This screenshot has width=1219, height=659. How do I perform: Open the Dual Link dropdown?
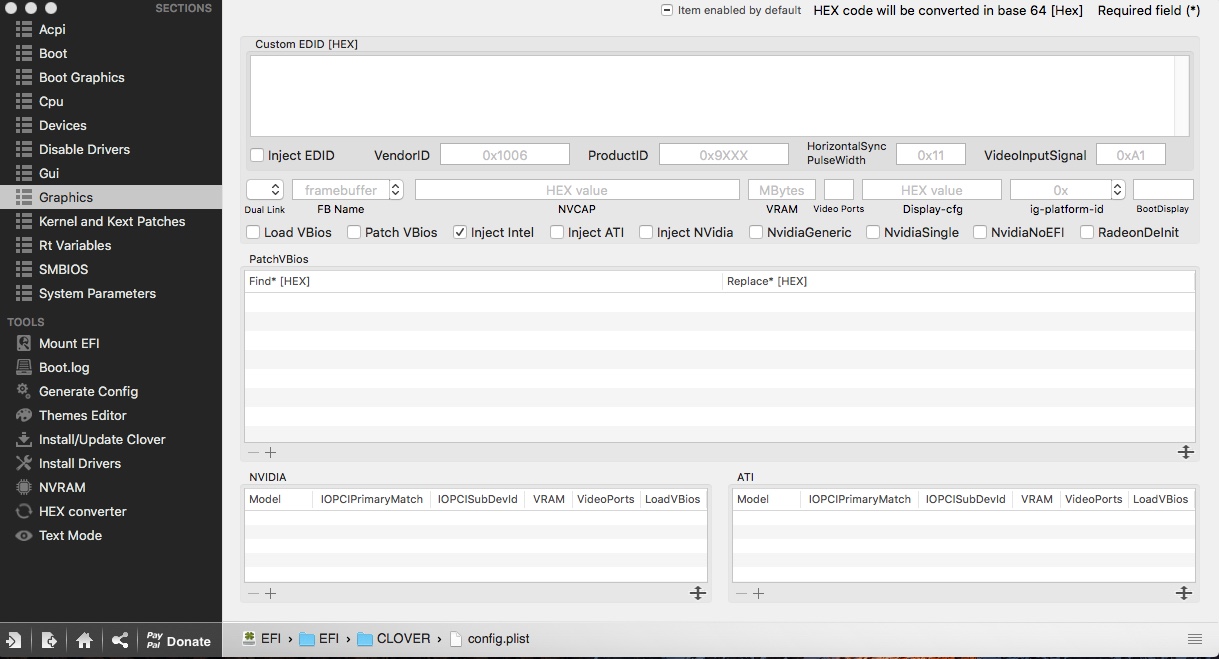[x=265, y=190]
